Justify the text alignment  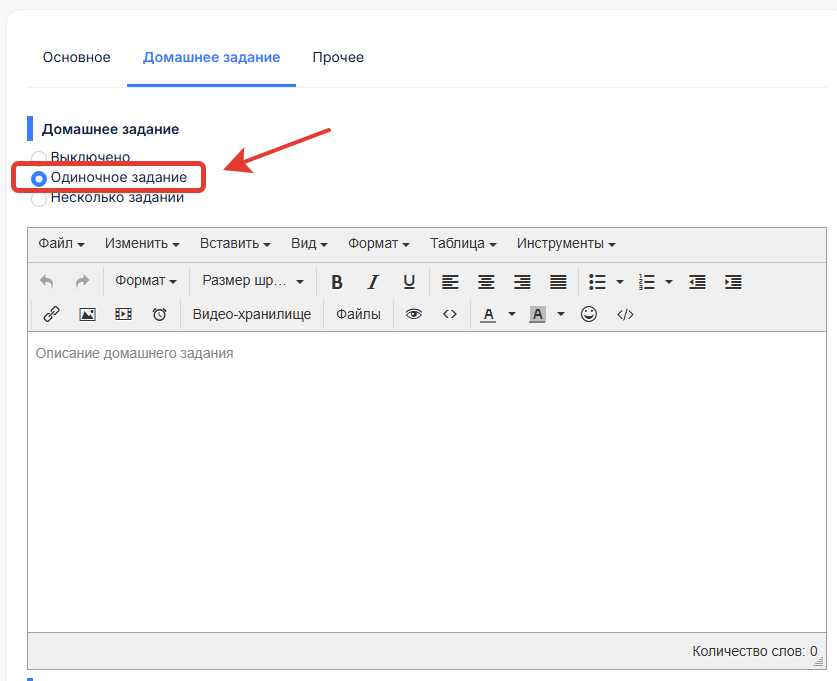point(558,281)
